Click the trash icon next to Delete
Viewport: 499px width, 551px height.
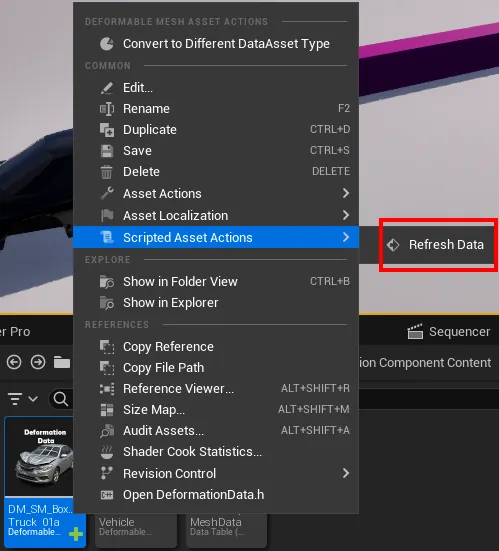pyautogui.click(x=106, y=172)
